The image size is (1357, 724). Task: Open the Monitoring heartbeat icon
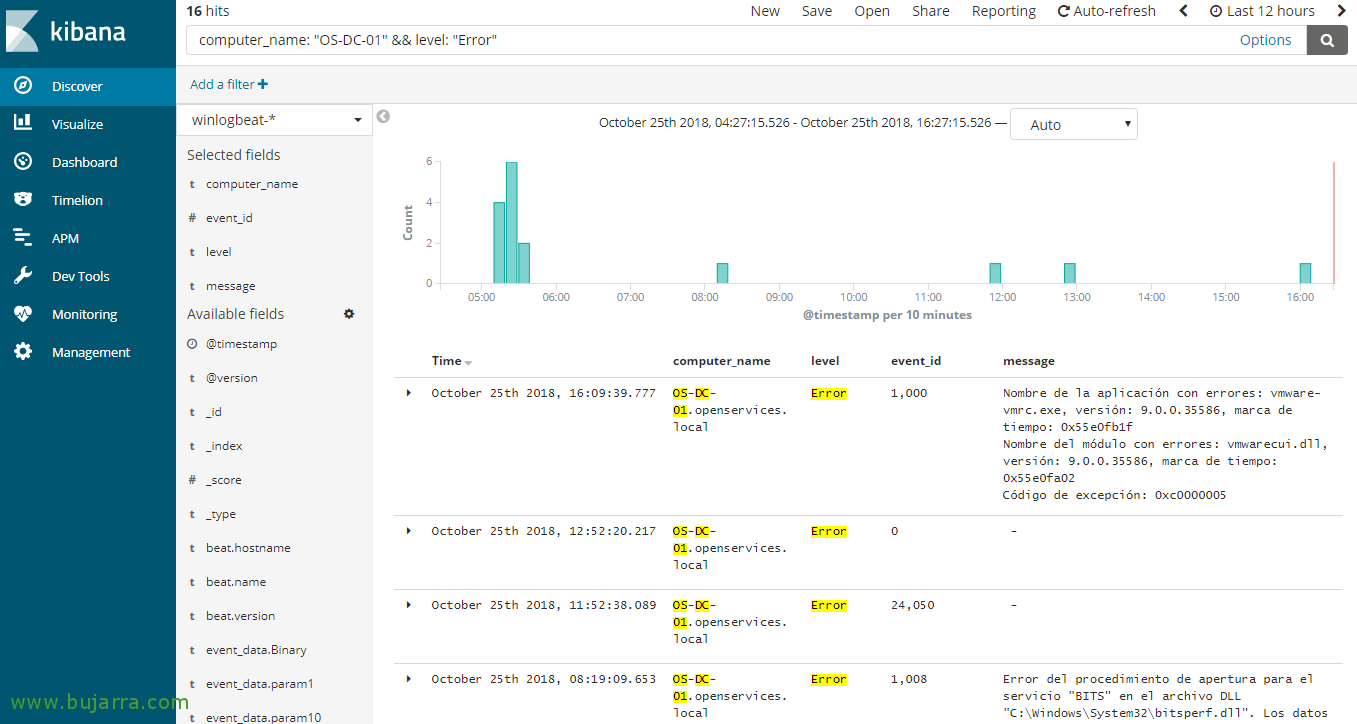coord(23,314)
